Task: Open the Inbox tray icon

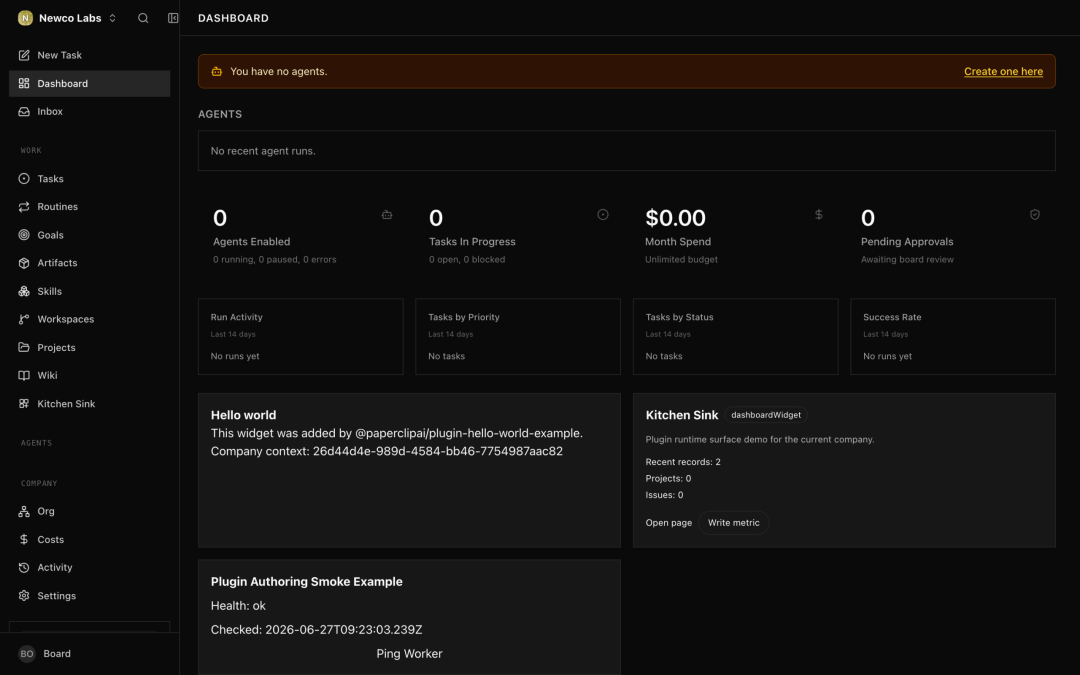Action: (24, 112)
